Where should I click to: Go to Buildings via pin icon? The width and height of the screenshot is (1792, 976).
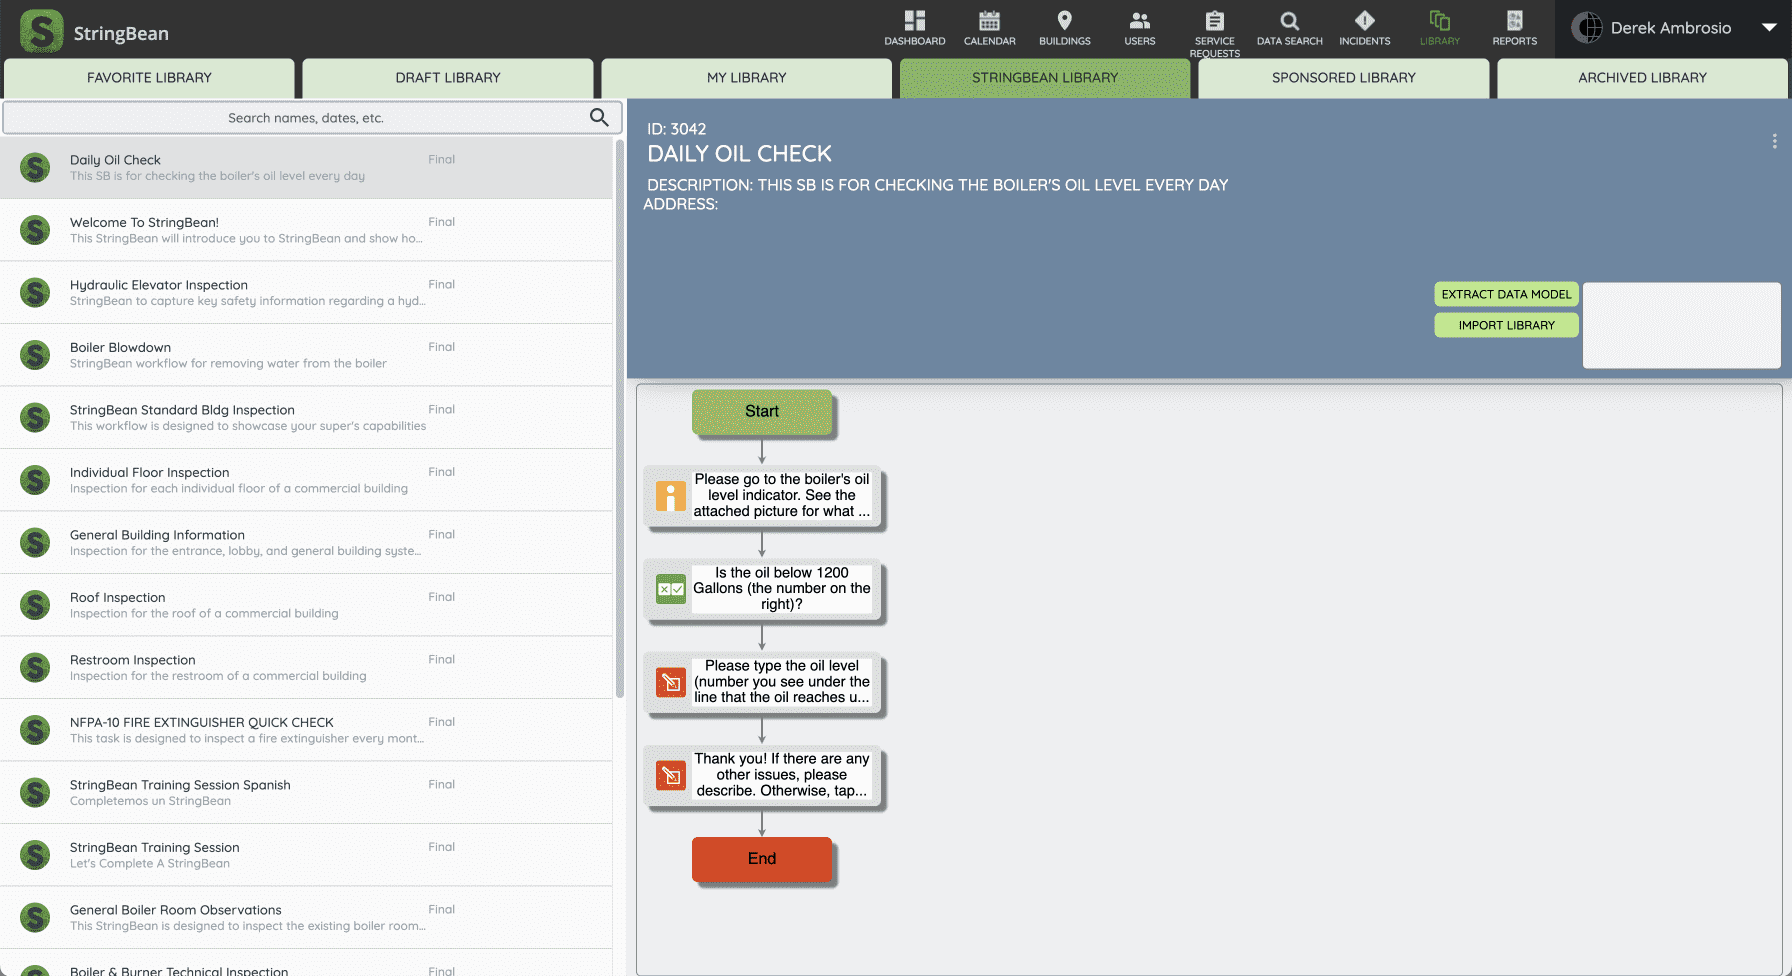click(x=1064, y=21)
